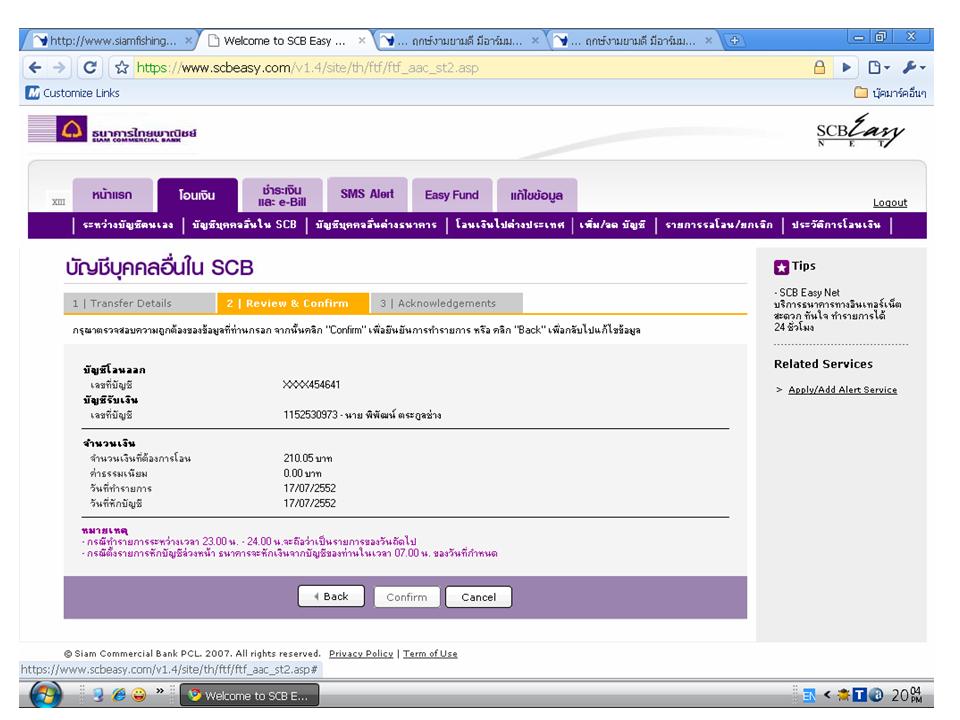Click account number XXXX454641
This screenshot has width=960, height=720.
coord(311,384)
